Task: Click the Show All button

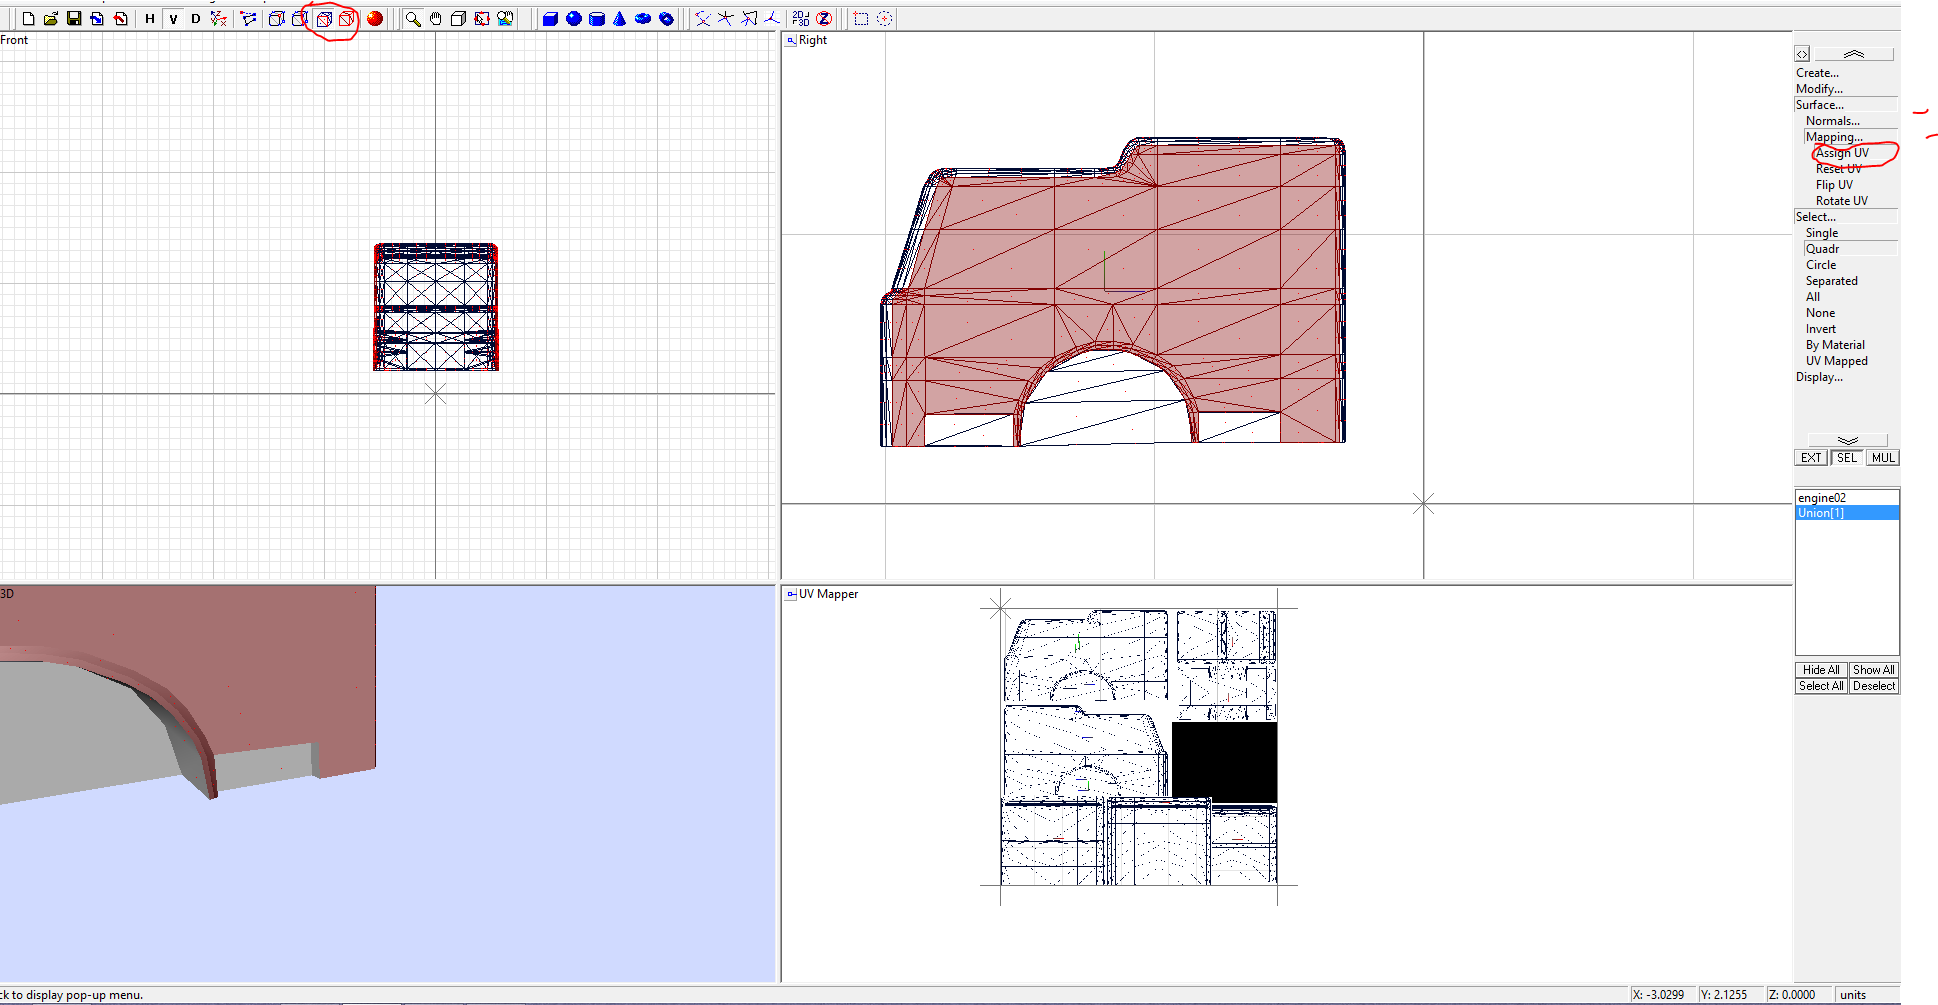Action: (x=1873, y=669)
